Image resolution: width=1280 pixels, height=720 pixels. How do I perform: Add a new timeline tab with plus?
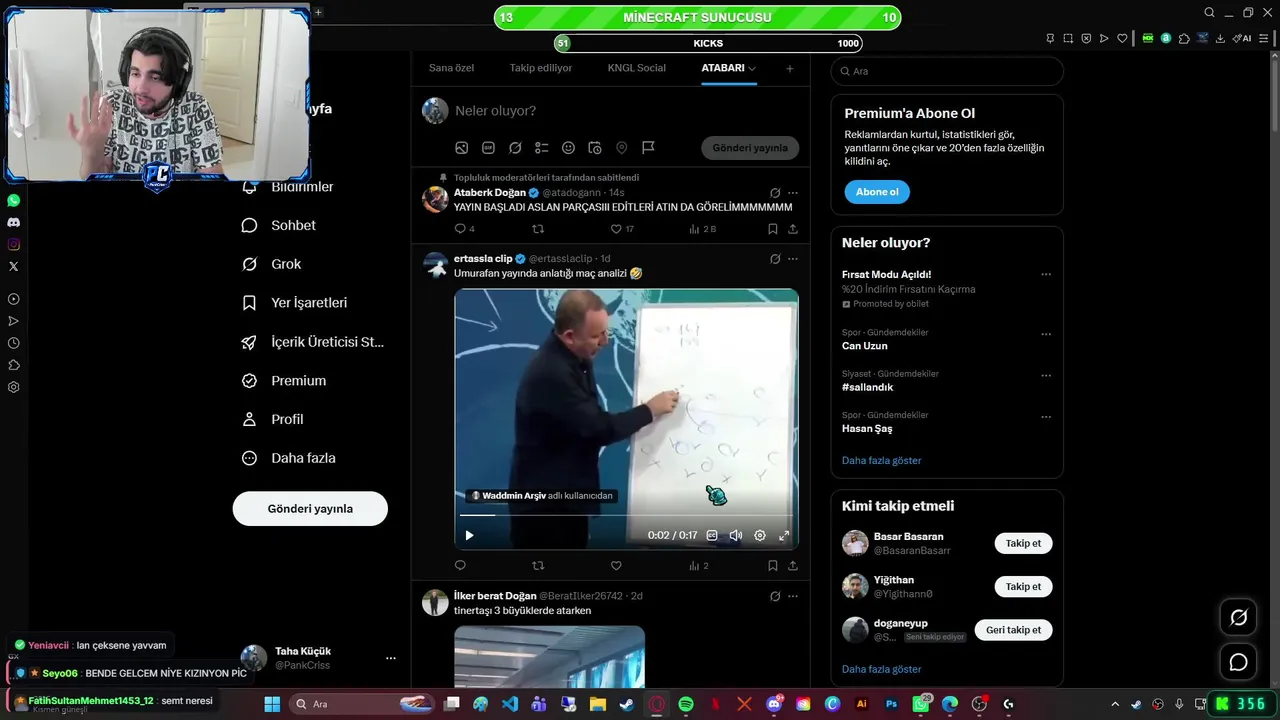tap(790, 68)
